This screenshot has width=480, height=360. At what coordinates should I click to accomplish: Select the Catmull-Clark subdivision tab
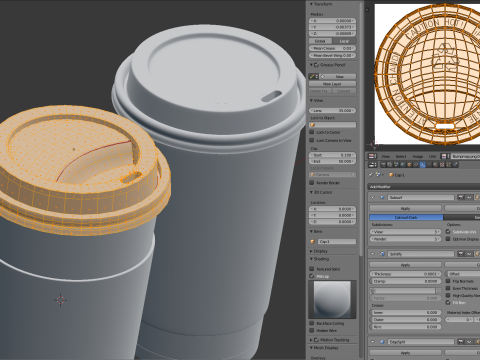[x=406, y=217]
